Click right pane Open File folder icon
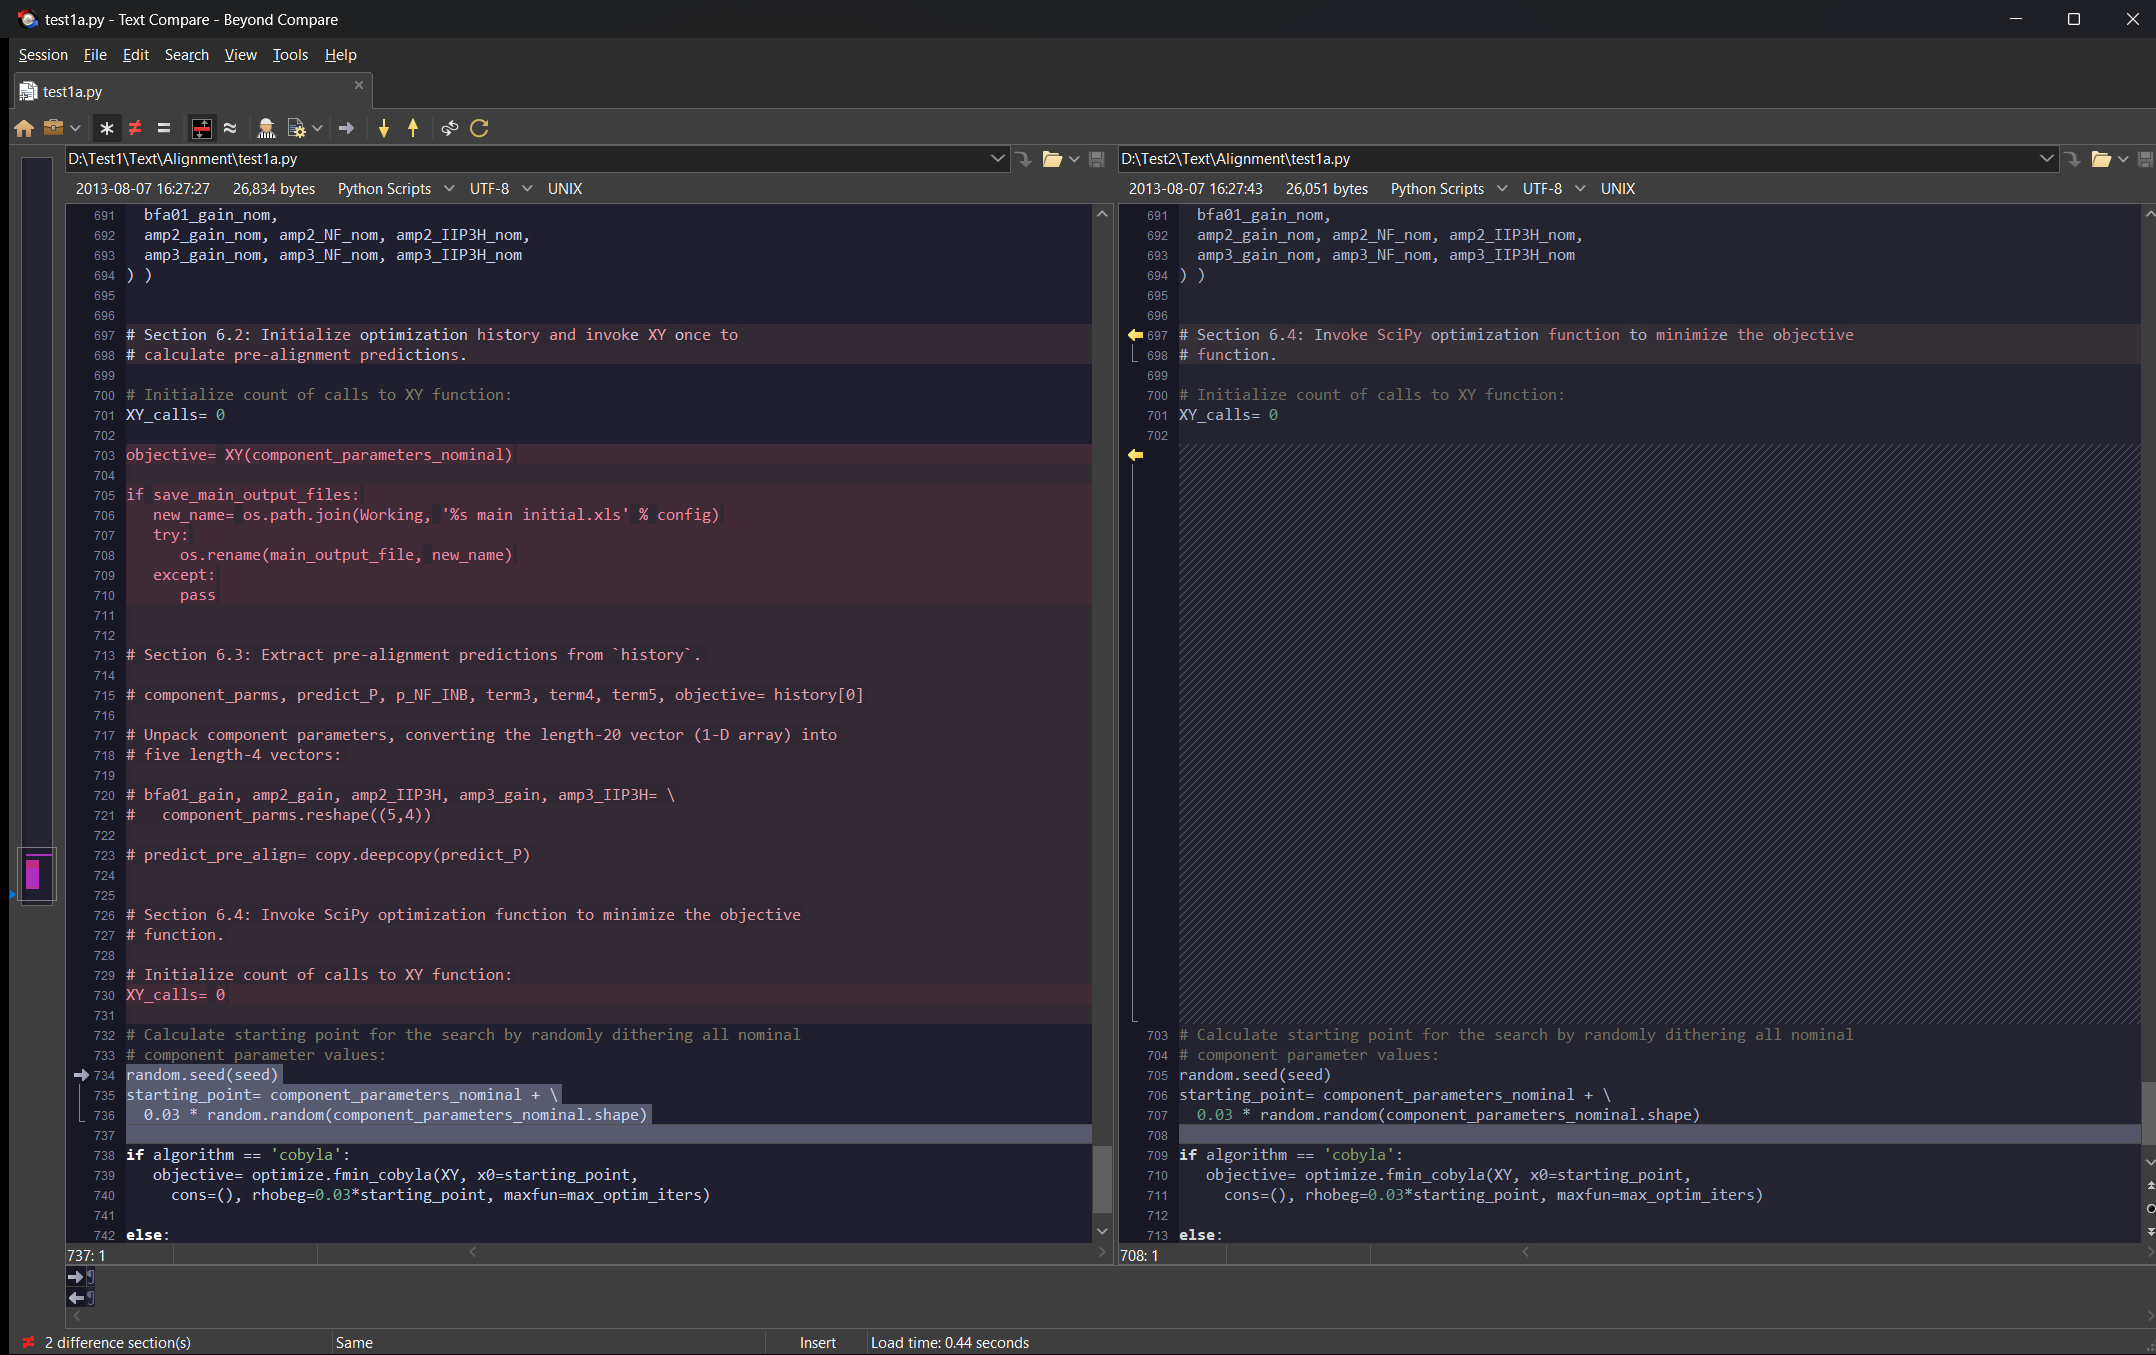The image size is (2156, 1355). point(2101,159)
